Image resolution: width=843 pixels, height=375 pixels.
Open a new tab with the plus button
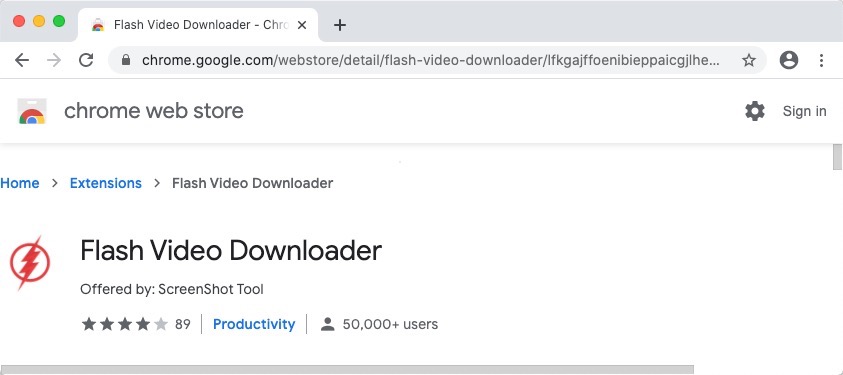click(340, 25)
